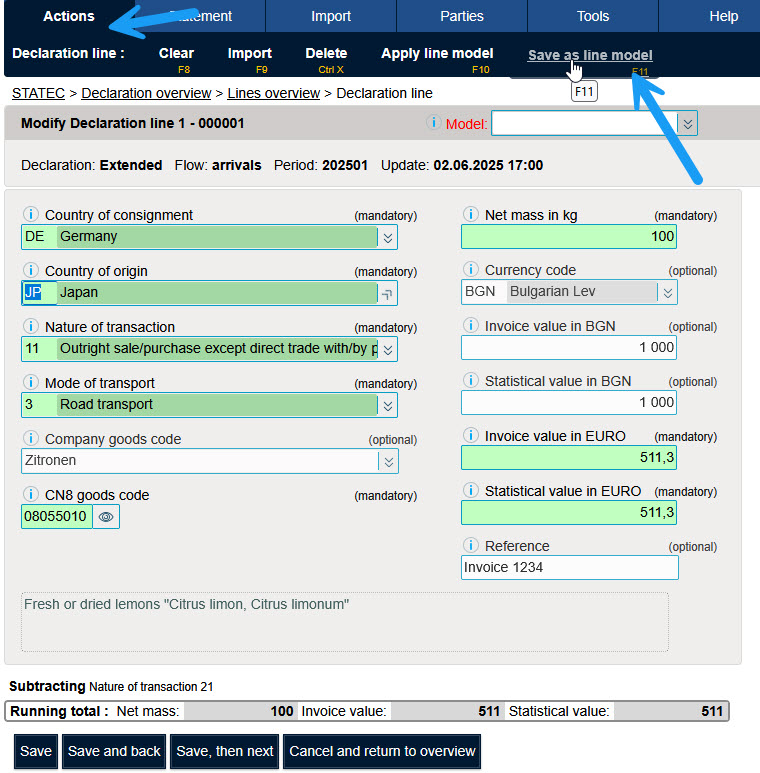Image resolution: width=760 pixels, height=773 pixels.
Task: Open the Company goods code dropdown
Action: click(x=388, y=461)
